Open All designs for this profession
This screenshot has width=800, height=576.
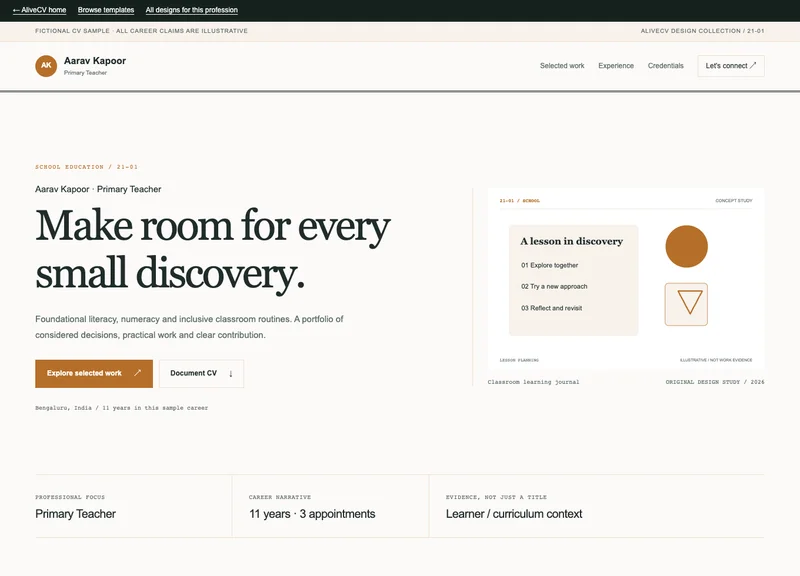[x=192, y=10]
